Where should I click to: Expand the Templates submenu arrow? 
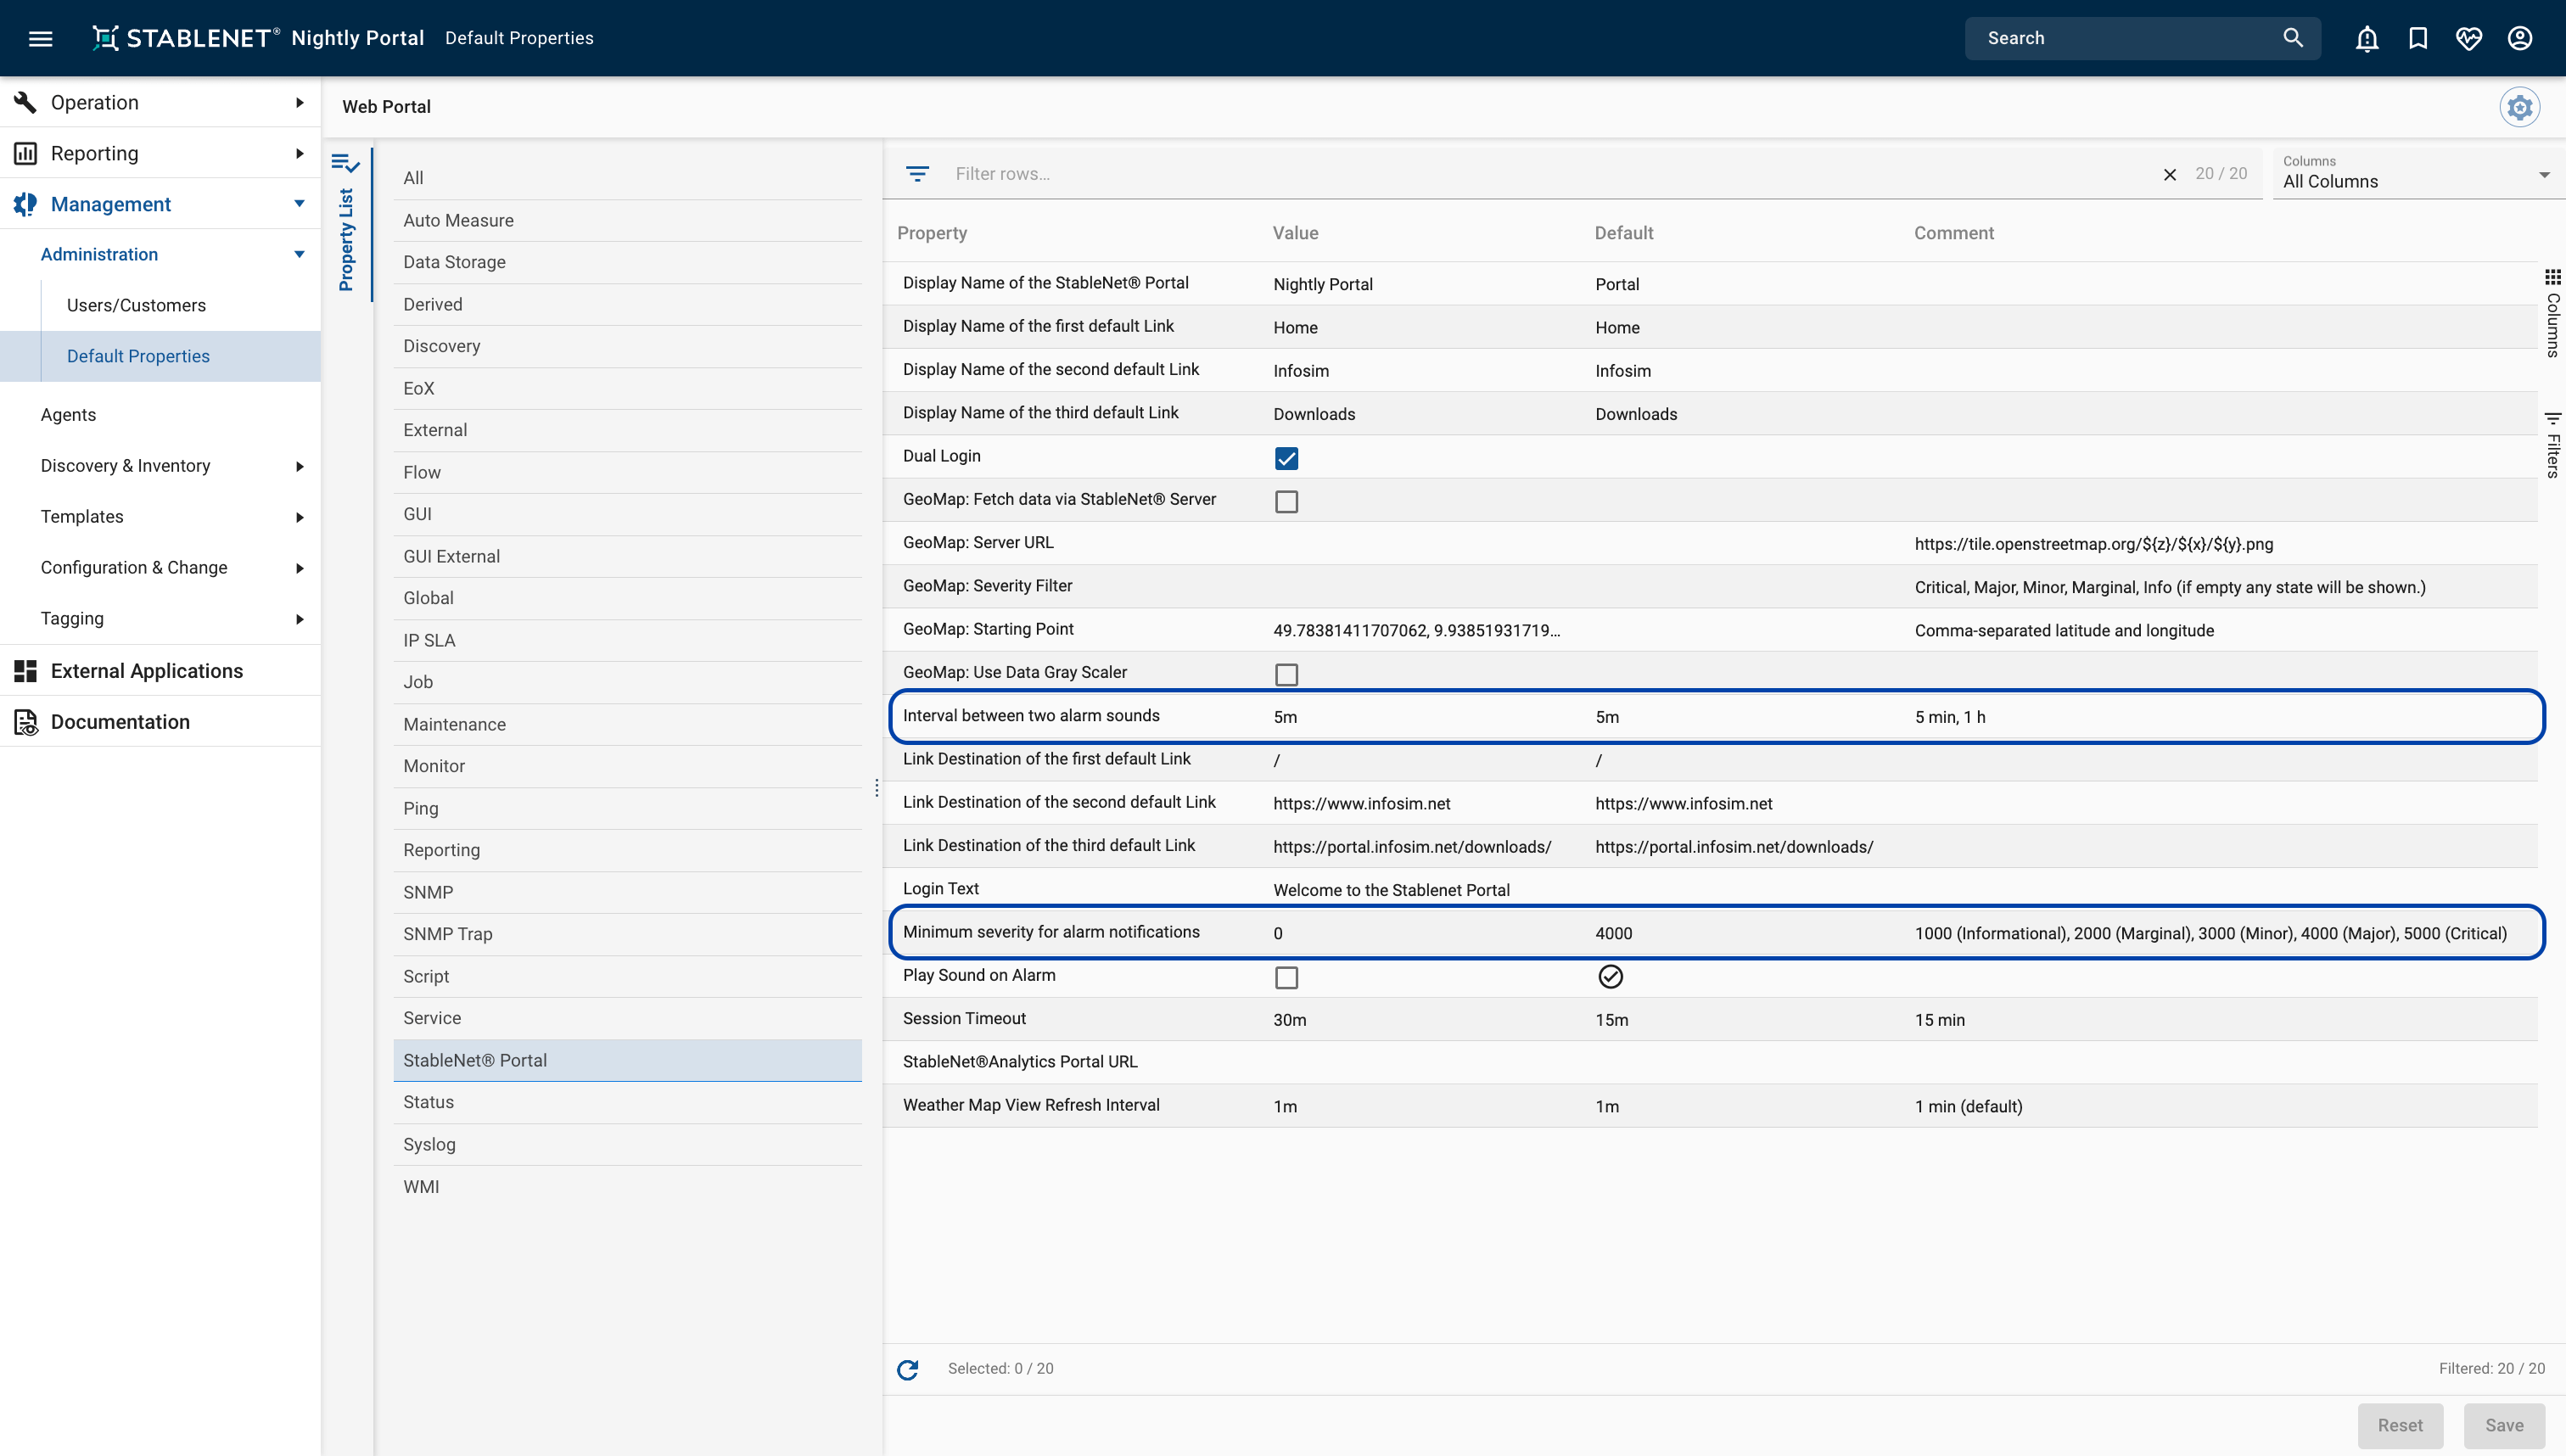(x=299, y=517)
